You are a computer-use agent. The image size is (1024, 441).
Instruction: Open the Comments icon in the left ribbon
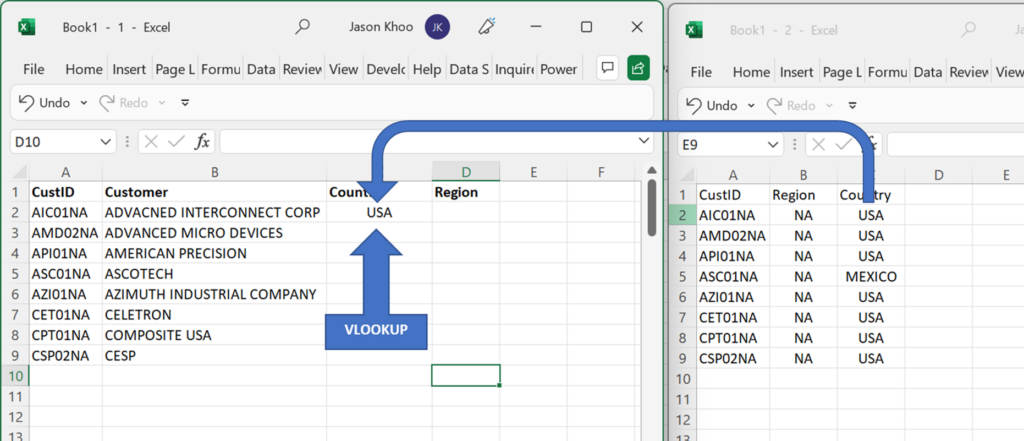(x=607, y=68)
